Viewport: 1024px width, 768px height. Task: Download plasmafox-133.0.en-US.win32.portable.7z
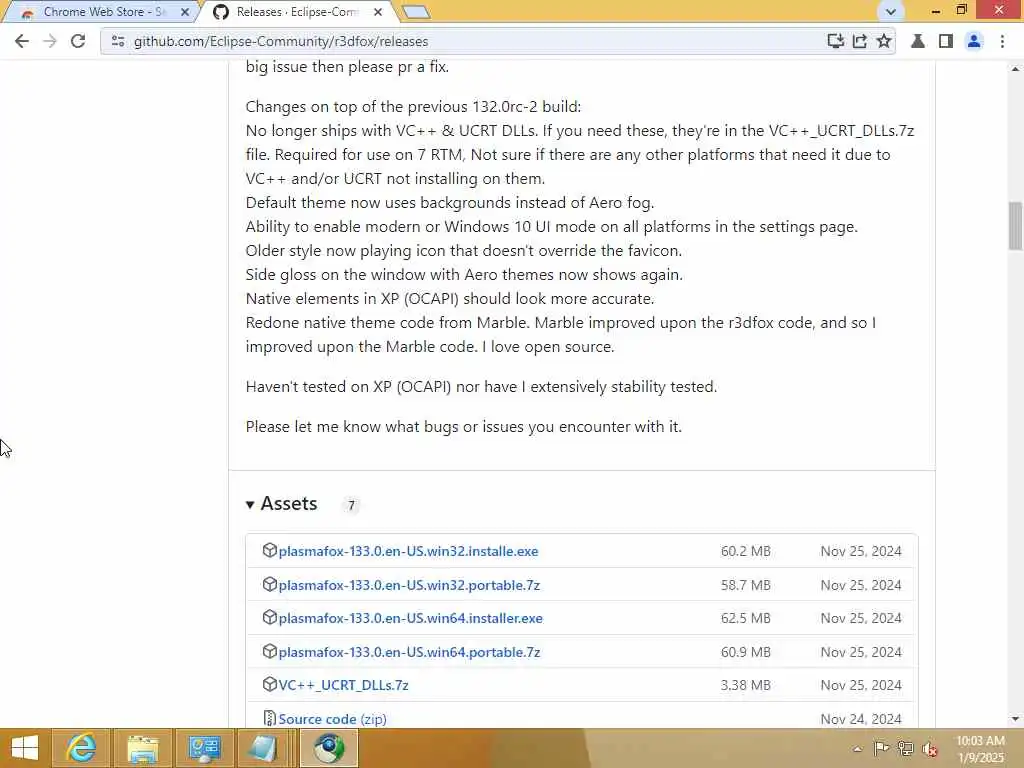click(x=409, y=585)
